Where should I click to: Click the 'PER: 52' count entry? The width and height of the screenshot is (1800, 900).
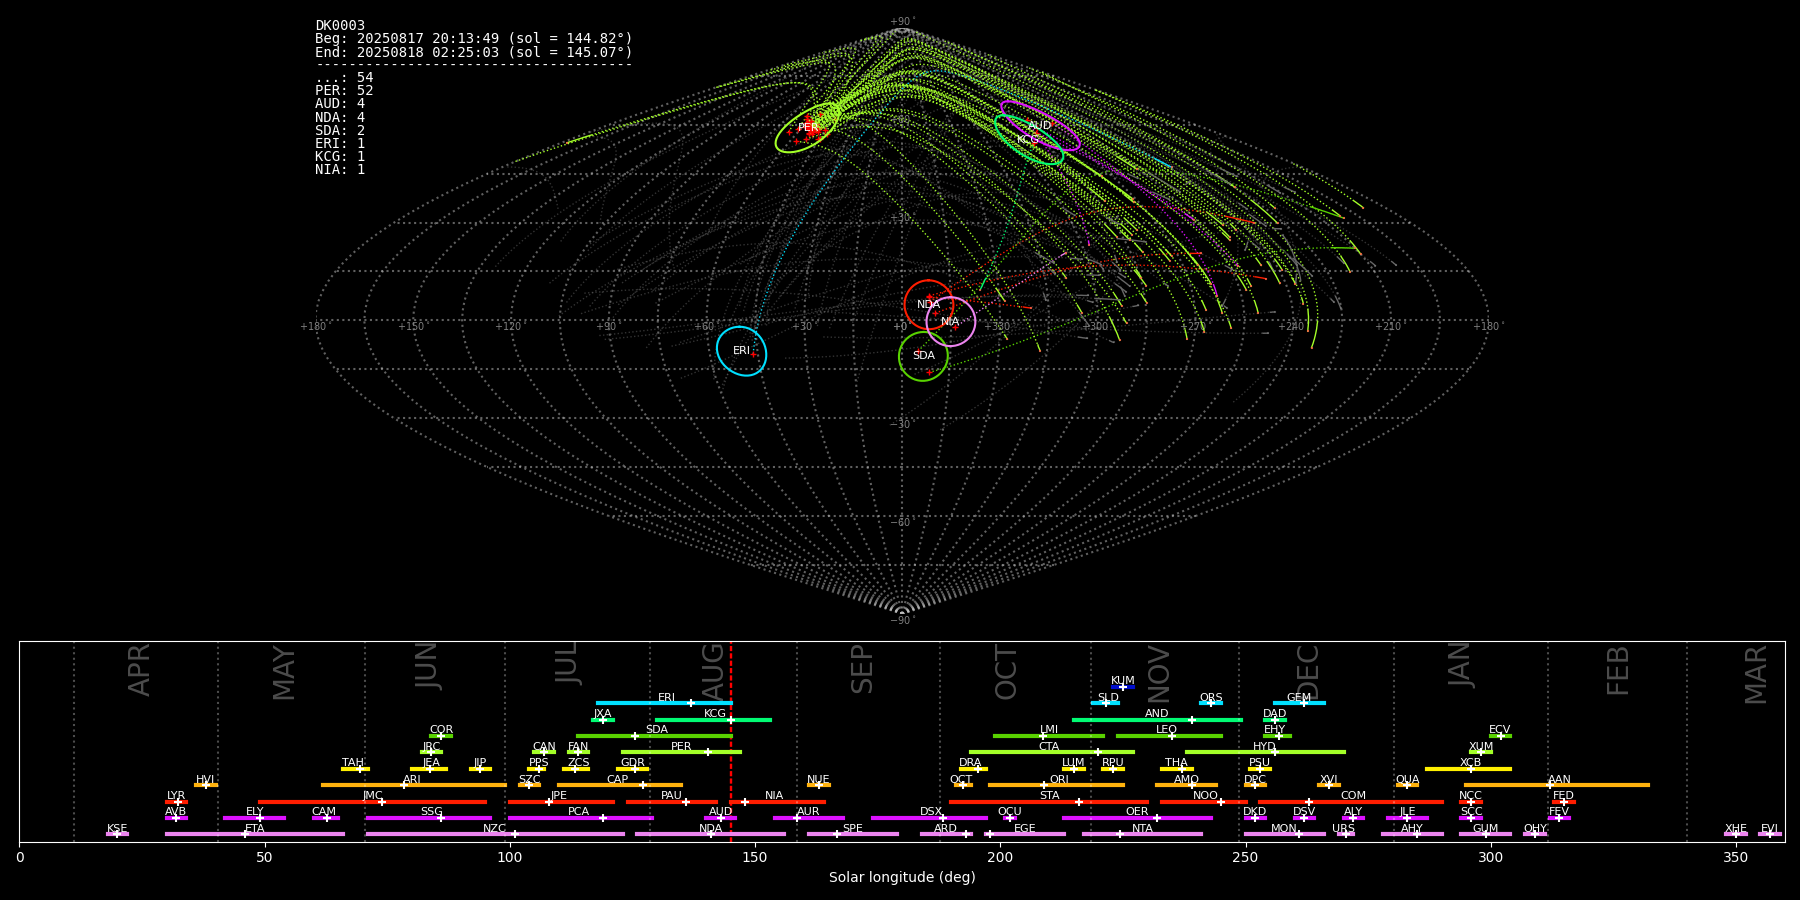344,91
